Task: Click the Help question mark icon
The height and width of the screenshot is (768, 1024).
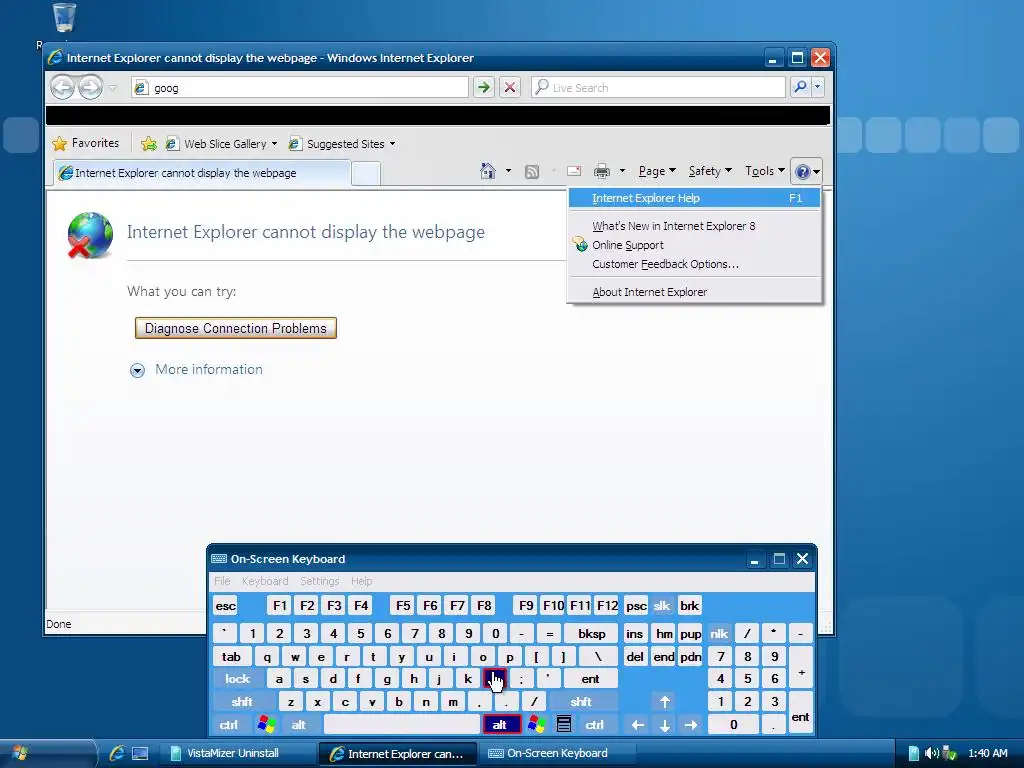Action: (x=803, y=172)
